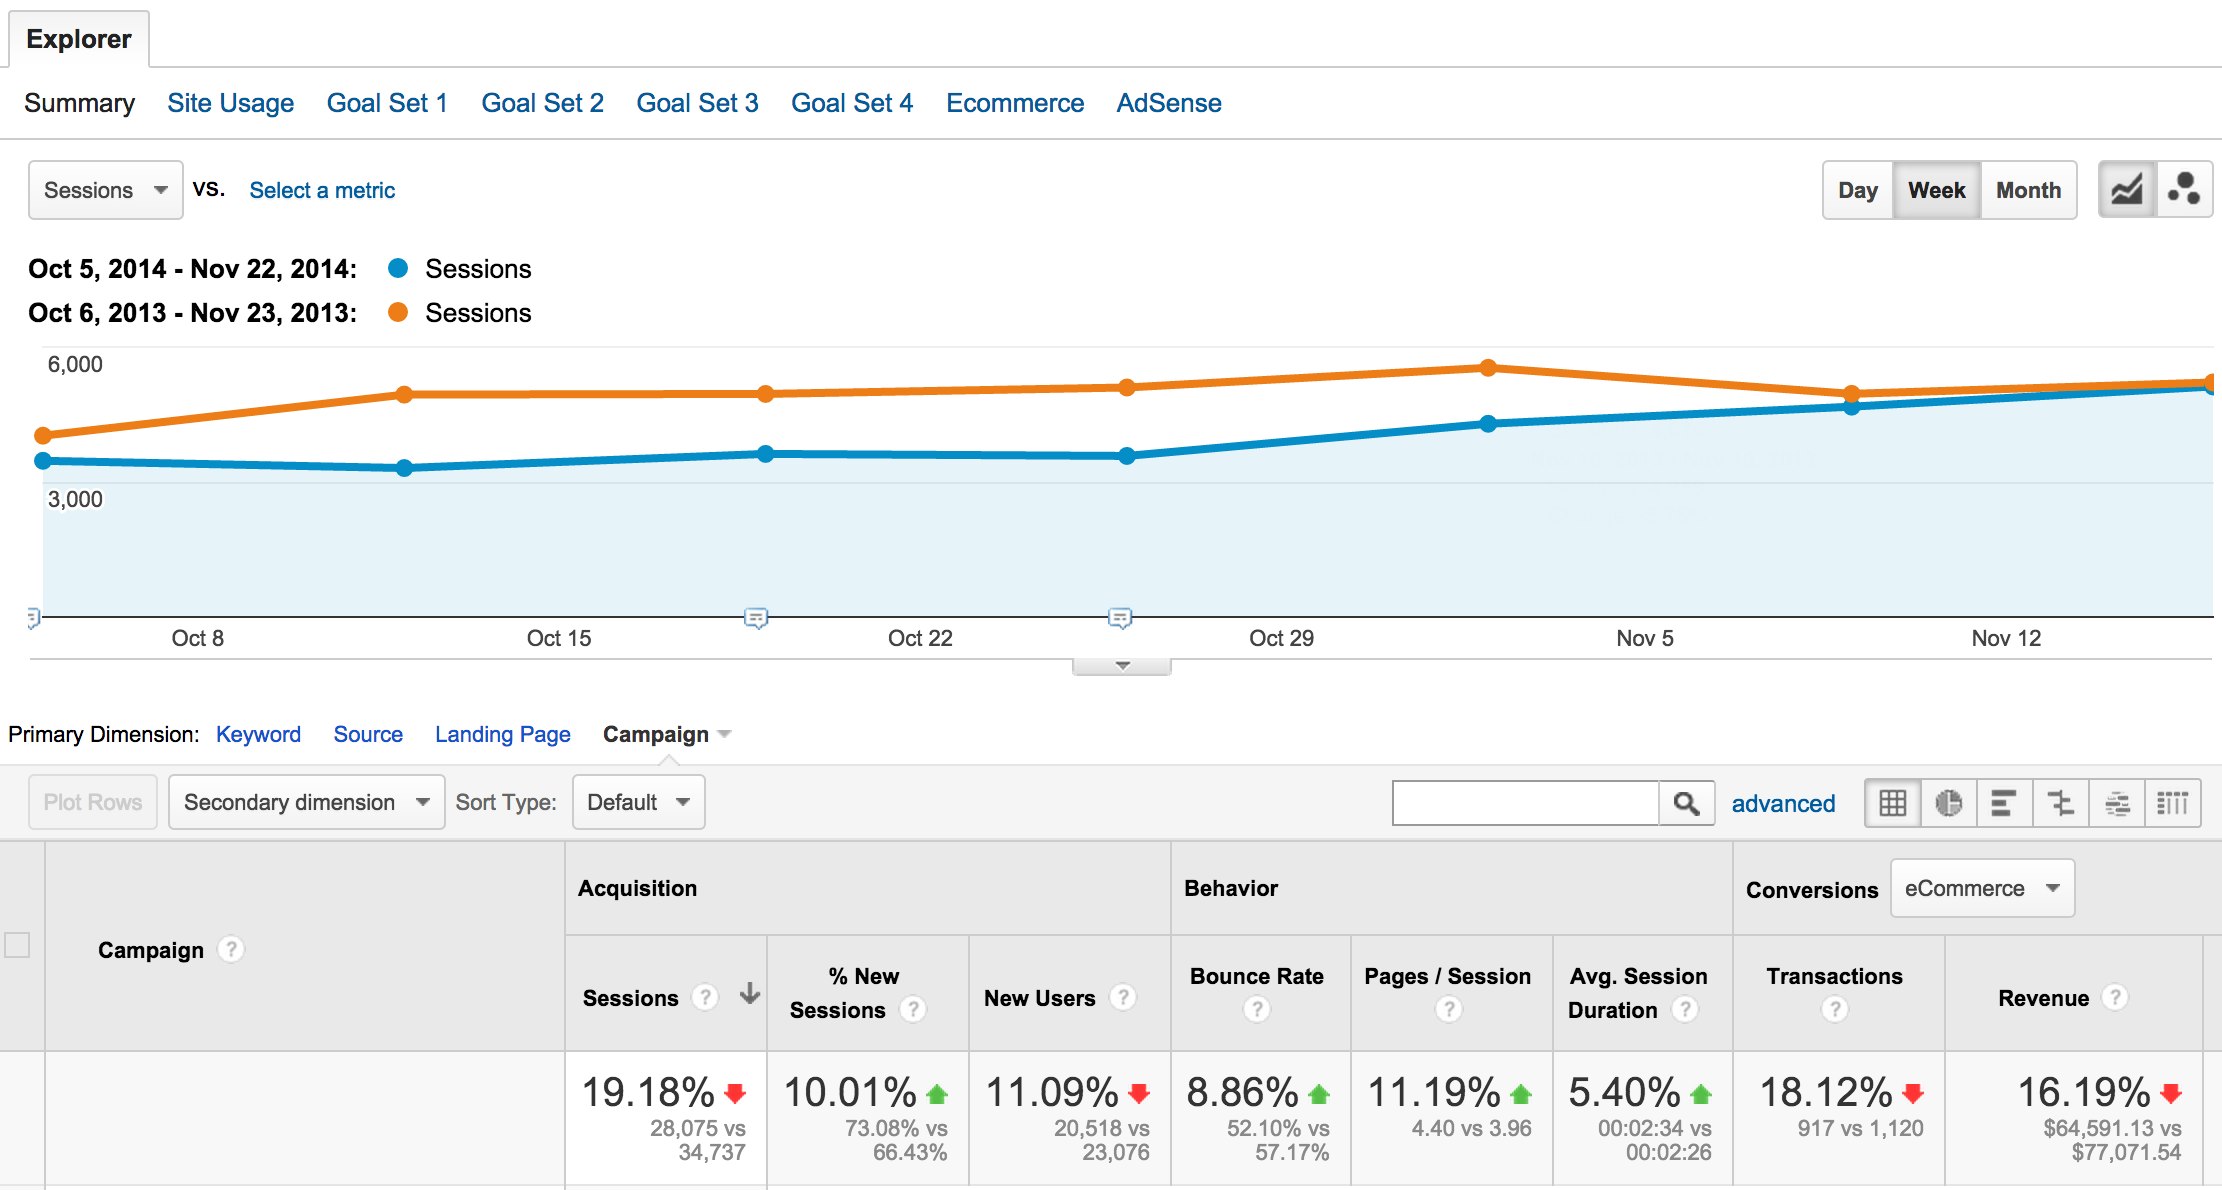Switch to line chart view icon

(x=2126, y=190)
